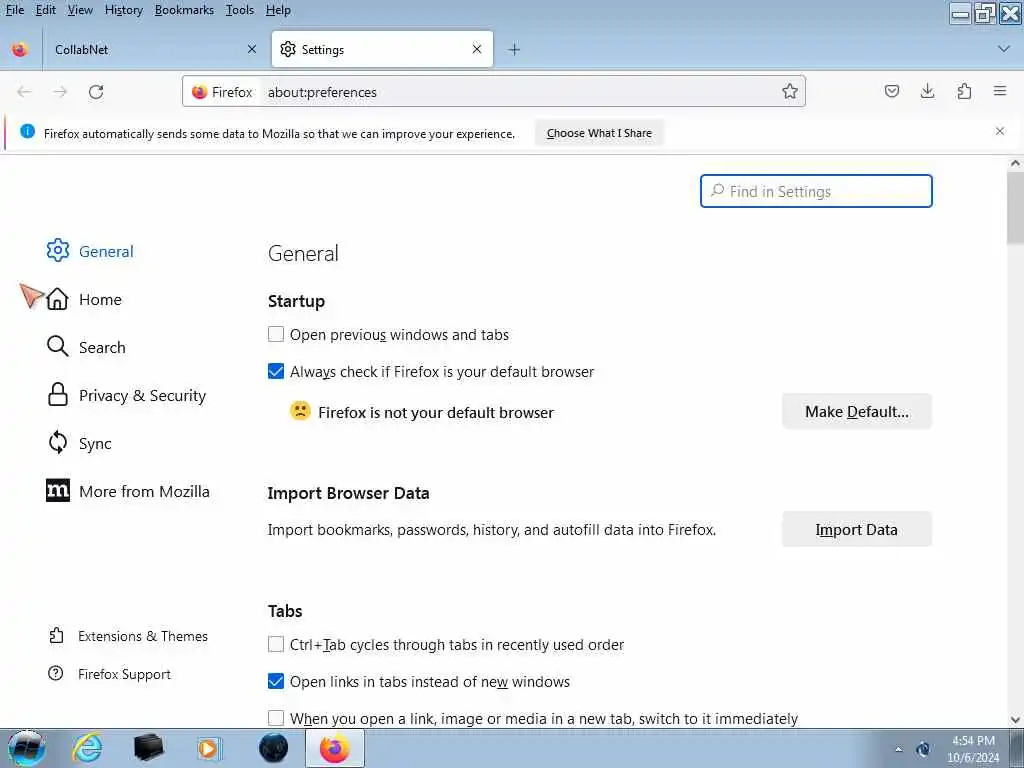Click the Import Browser Data heading
Viewport: 1024px width, 768px height.
[x=348, y=493]
